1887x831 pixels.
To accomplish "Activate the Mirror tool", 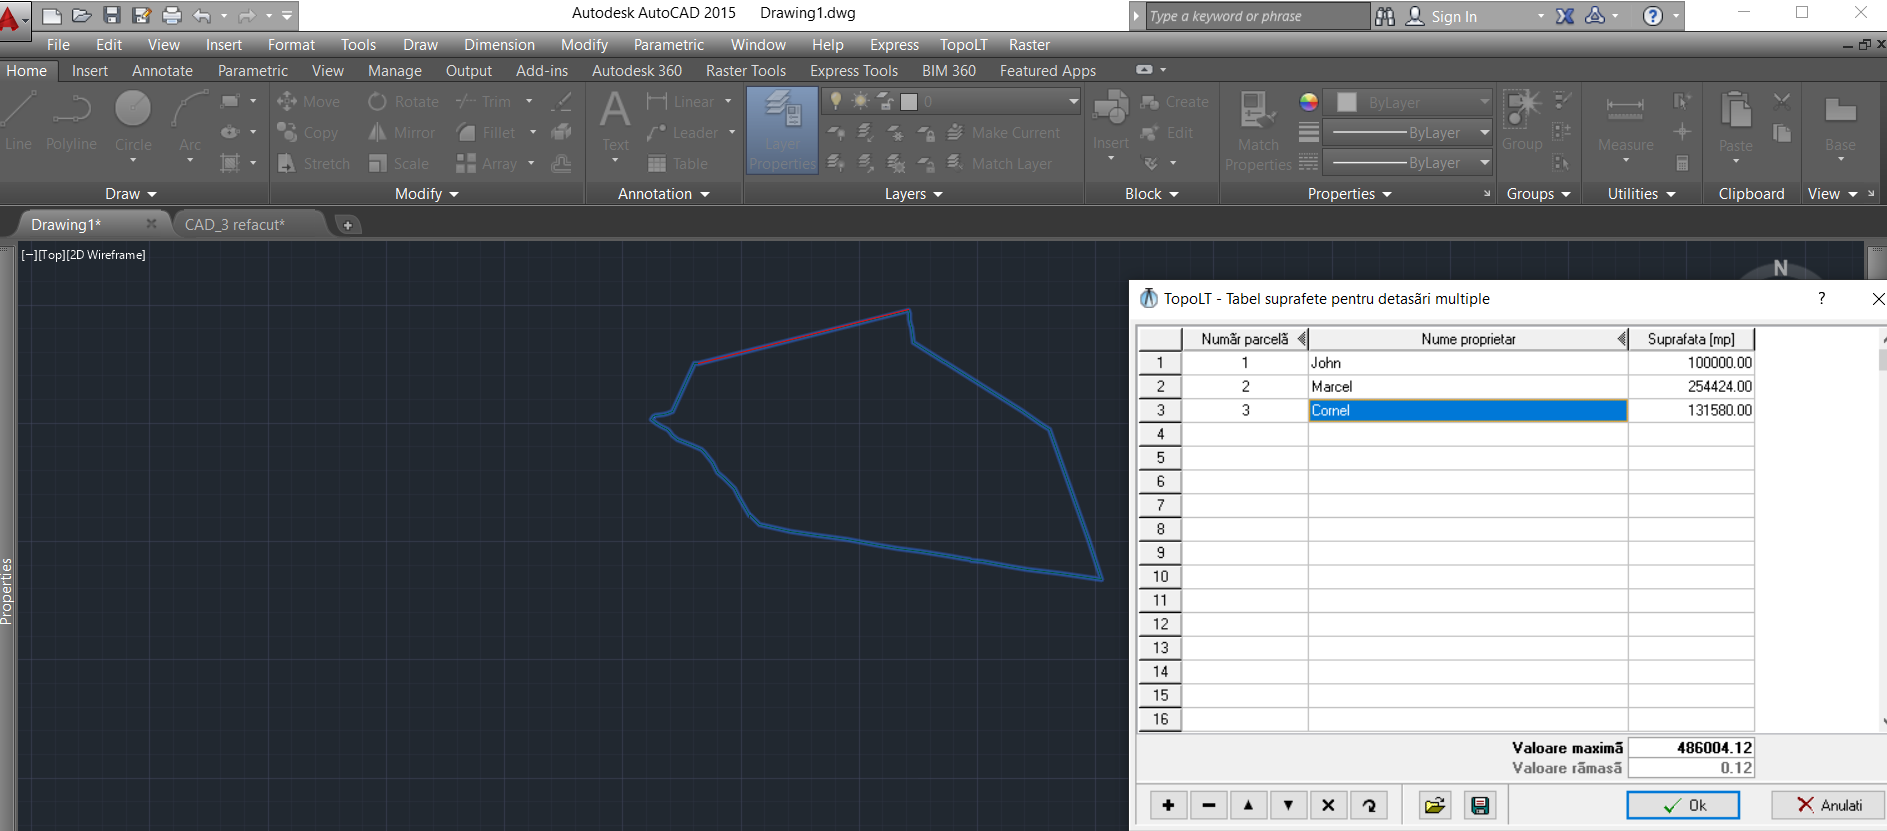I will pos(401,133).
